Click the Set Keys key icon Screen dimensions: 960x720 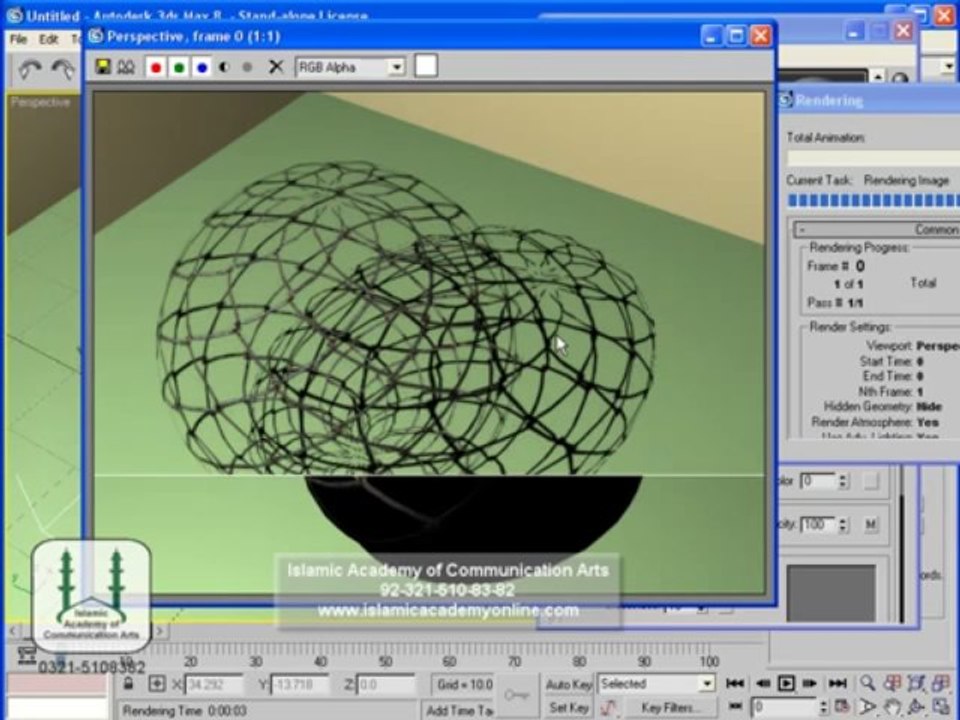click(517, 695)
